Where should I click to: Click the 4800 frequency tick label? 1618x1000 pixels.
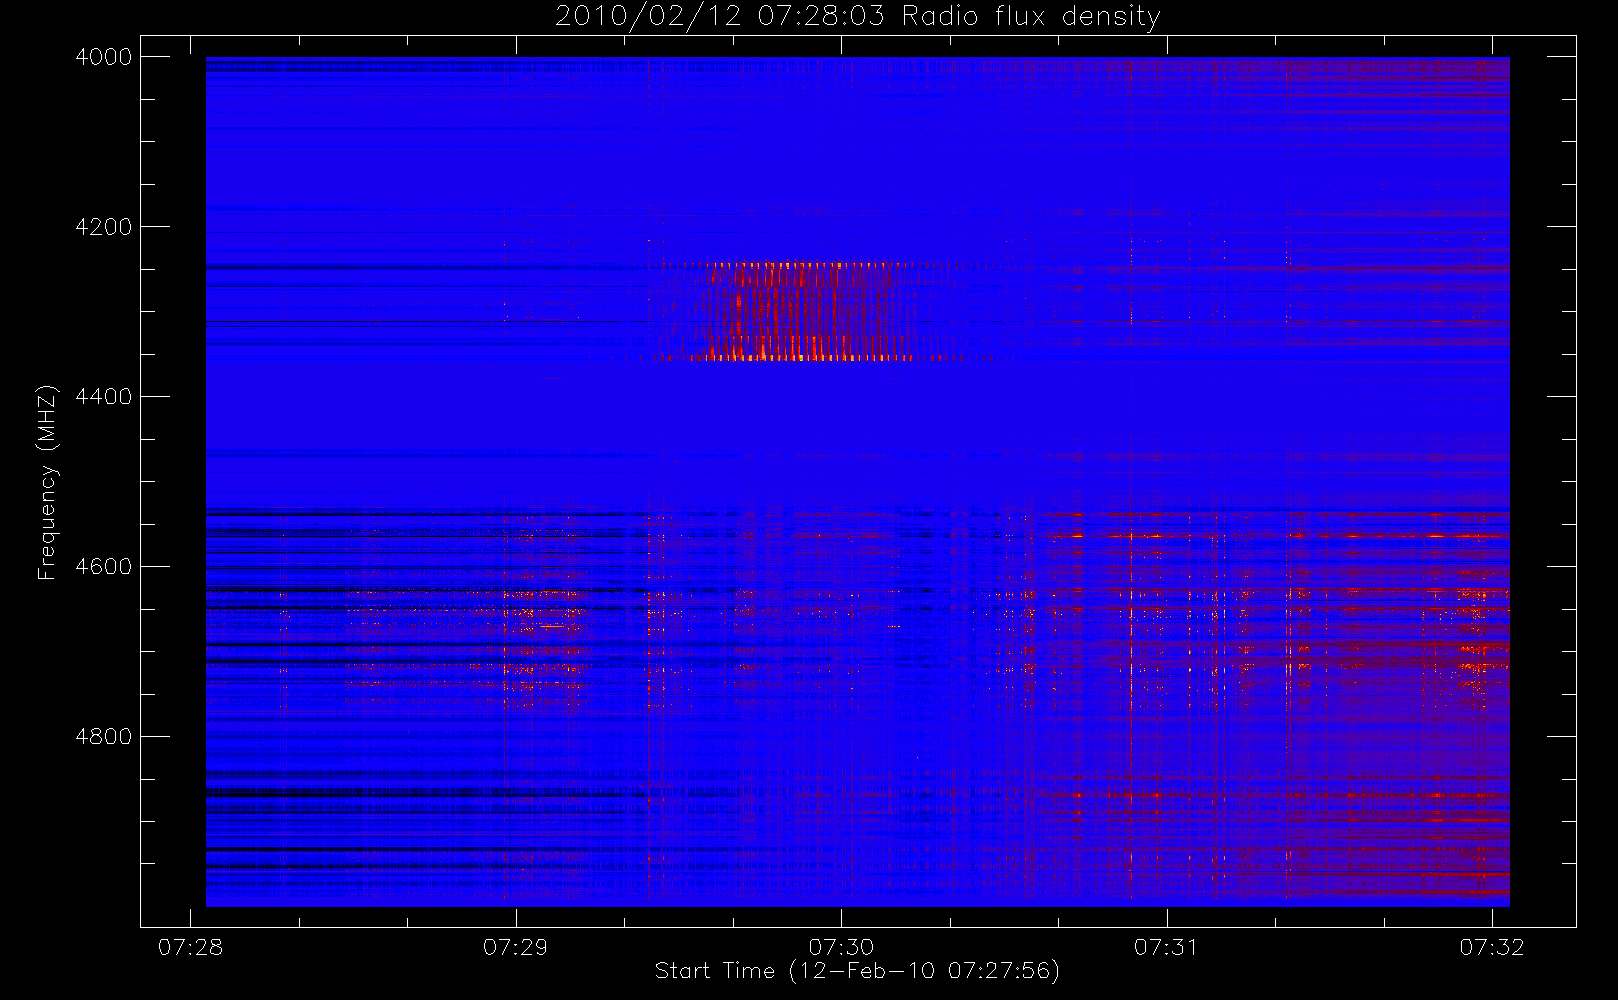(x=104, y=737)
